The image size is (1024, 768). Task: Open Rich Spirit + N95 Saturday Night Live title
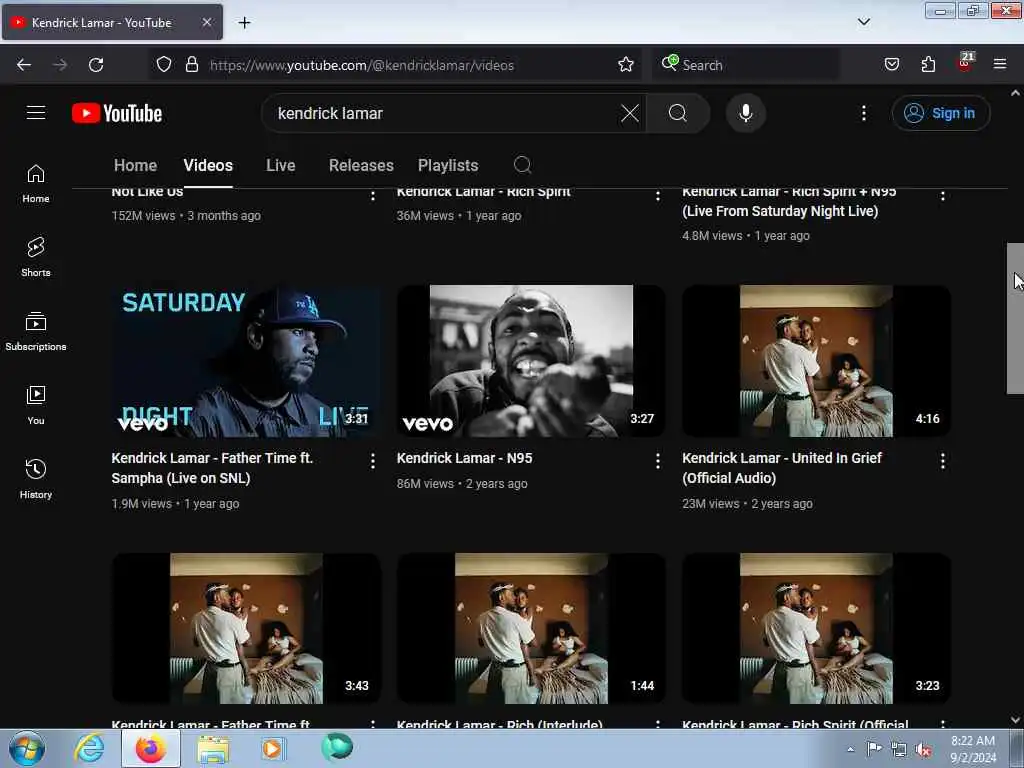[x=789, y=201]
